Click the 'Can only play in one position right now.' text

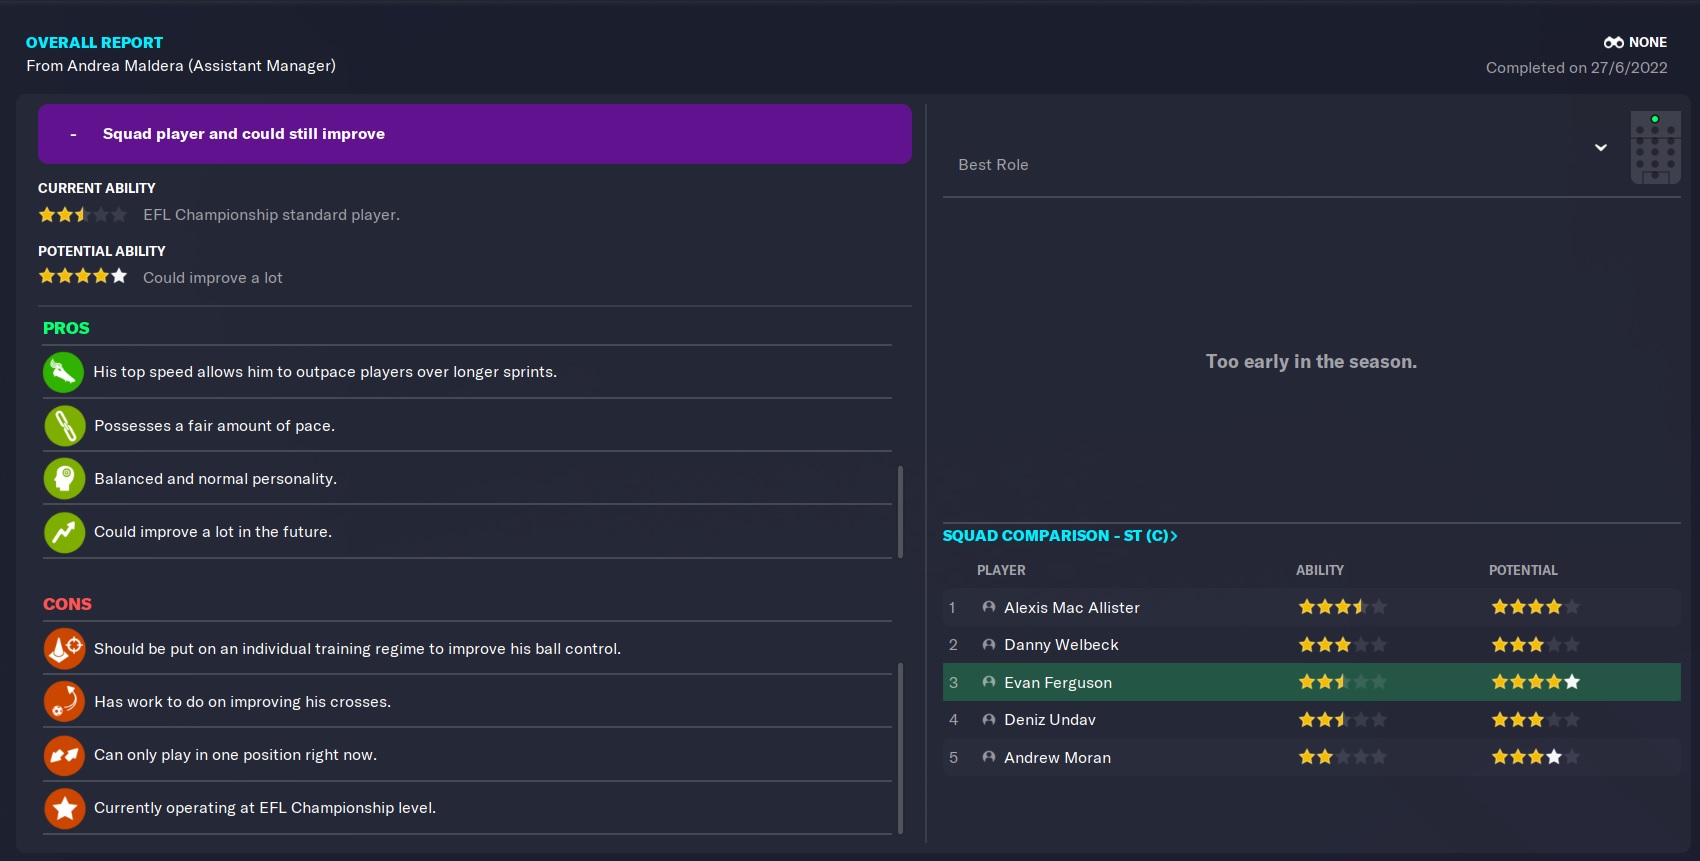pyautogui.click(x=235, y=755)
